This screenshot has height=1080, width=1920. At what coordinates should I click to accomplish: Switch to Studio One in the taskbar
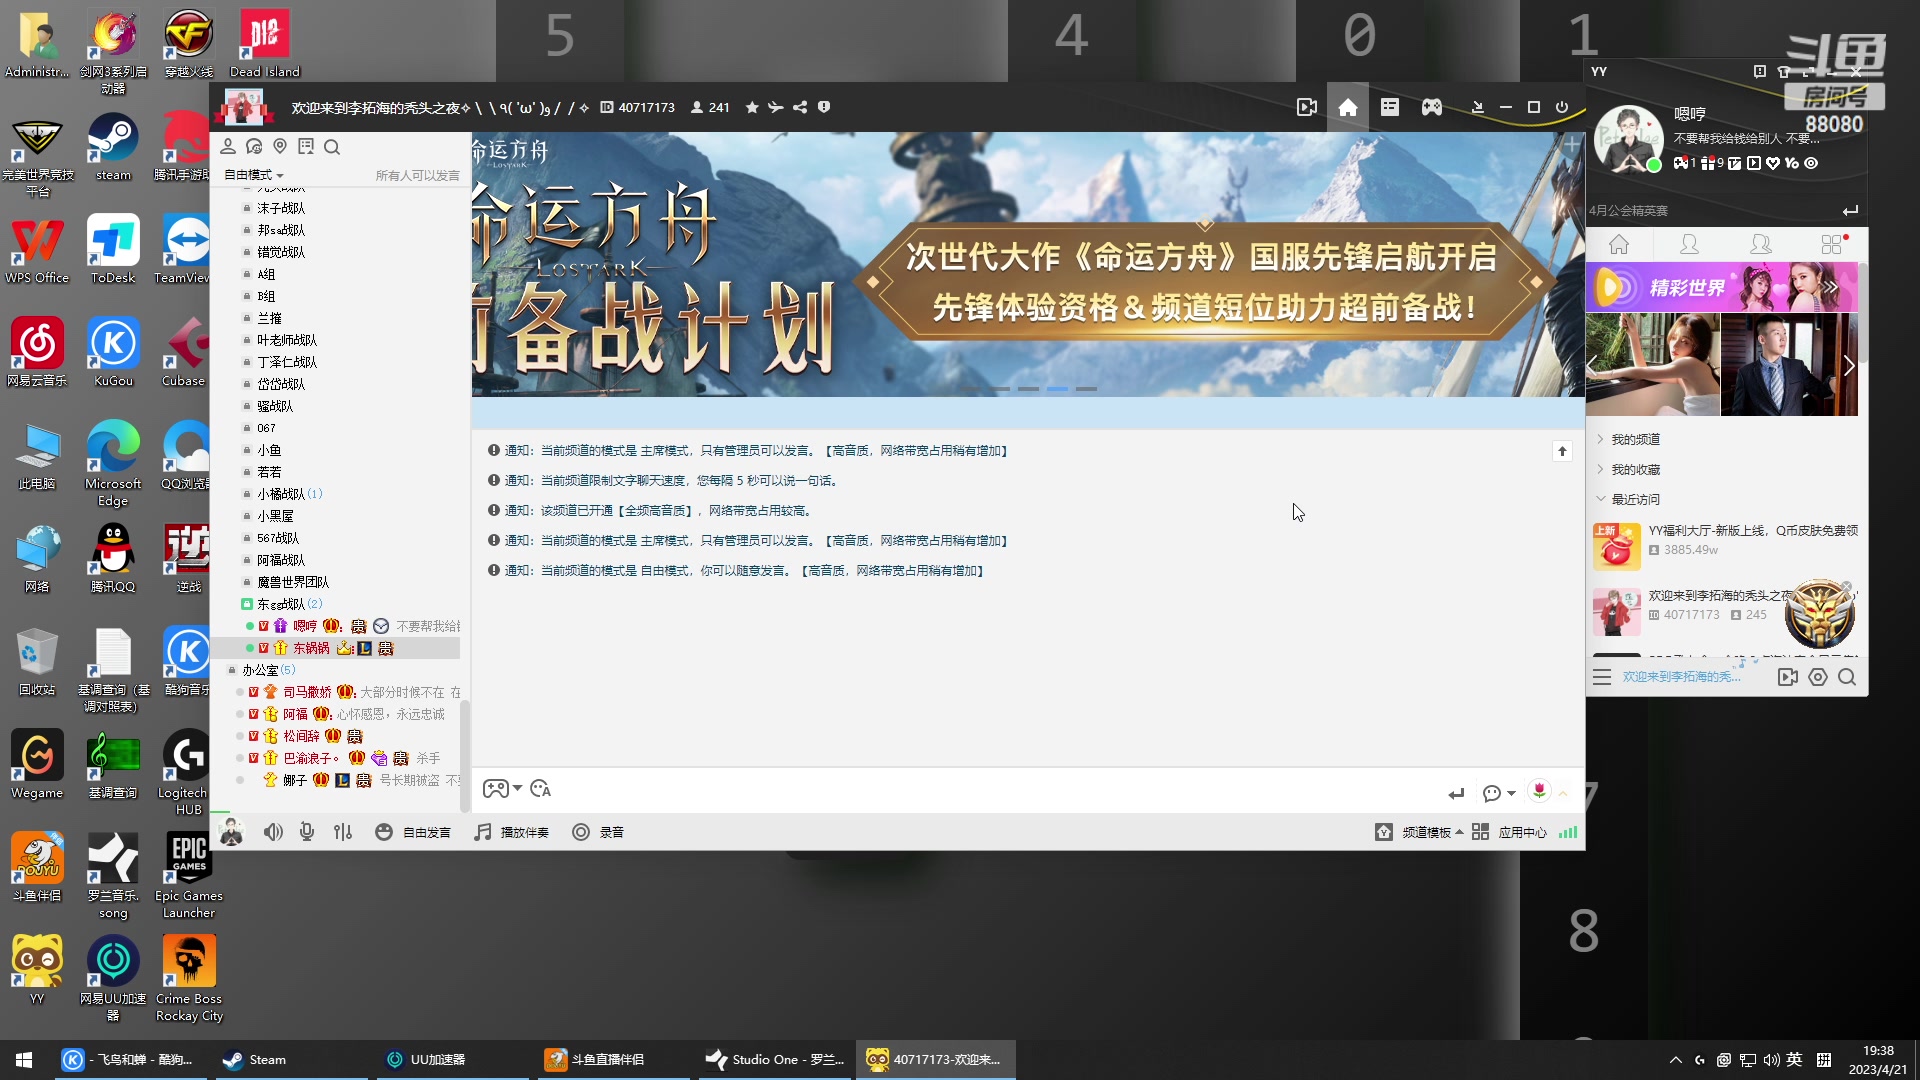pos(775,1059)
